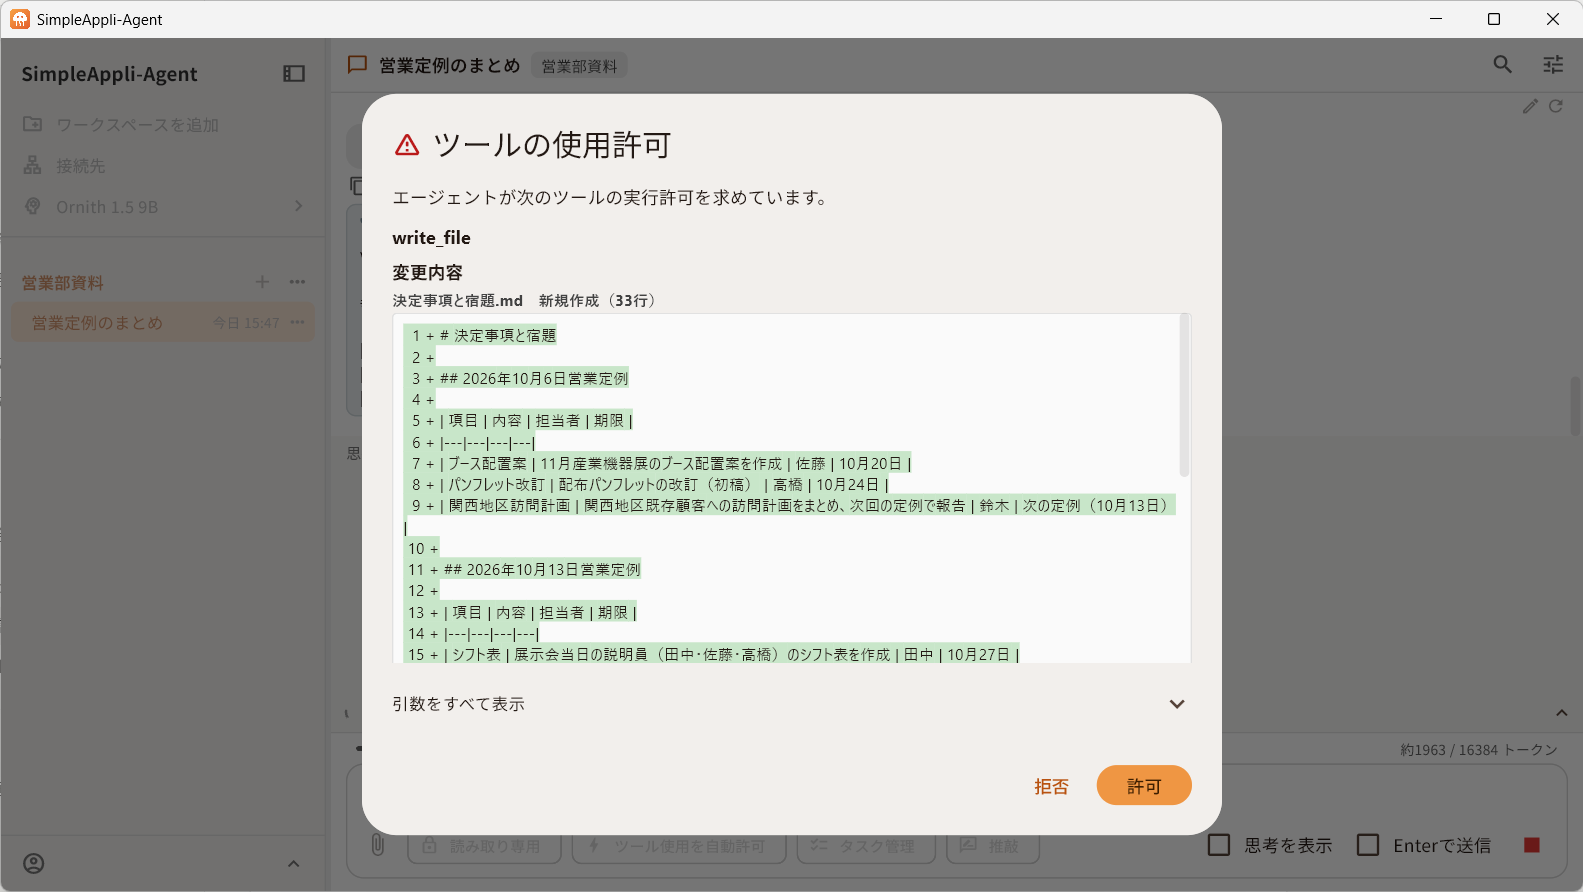The width and height of the screenshot is (1583, 892).
Task: Deny the tool with 拒否
Action: [x=1051, y=786]
